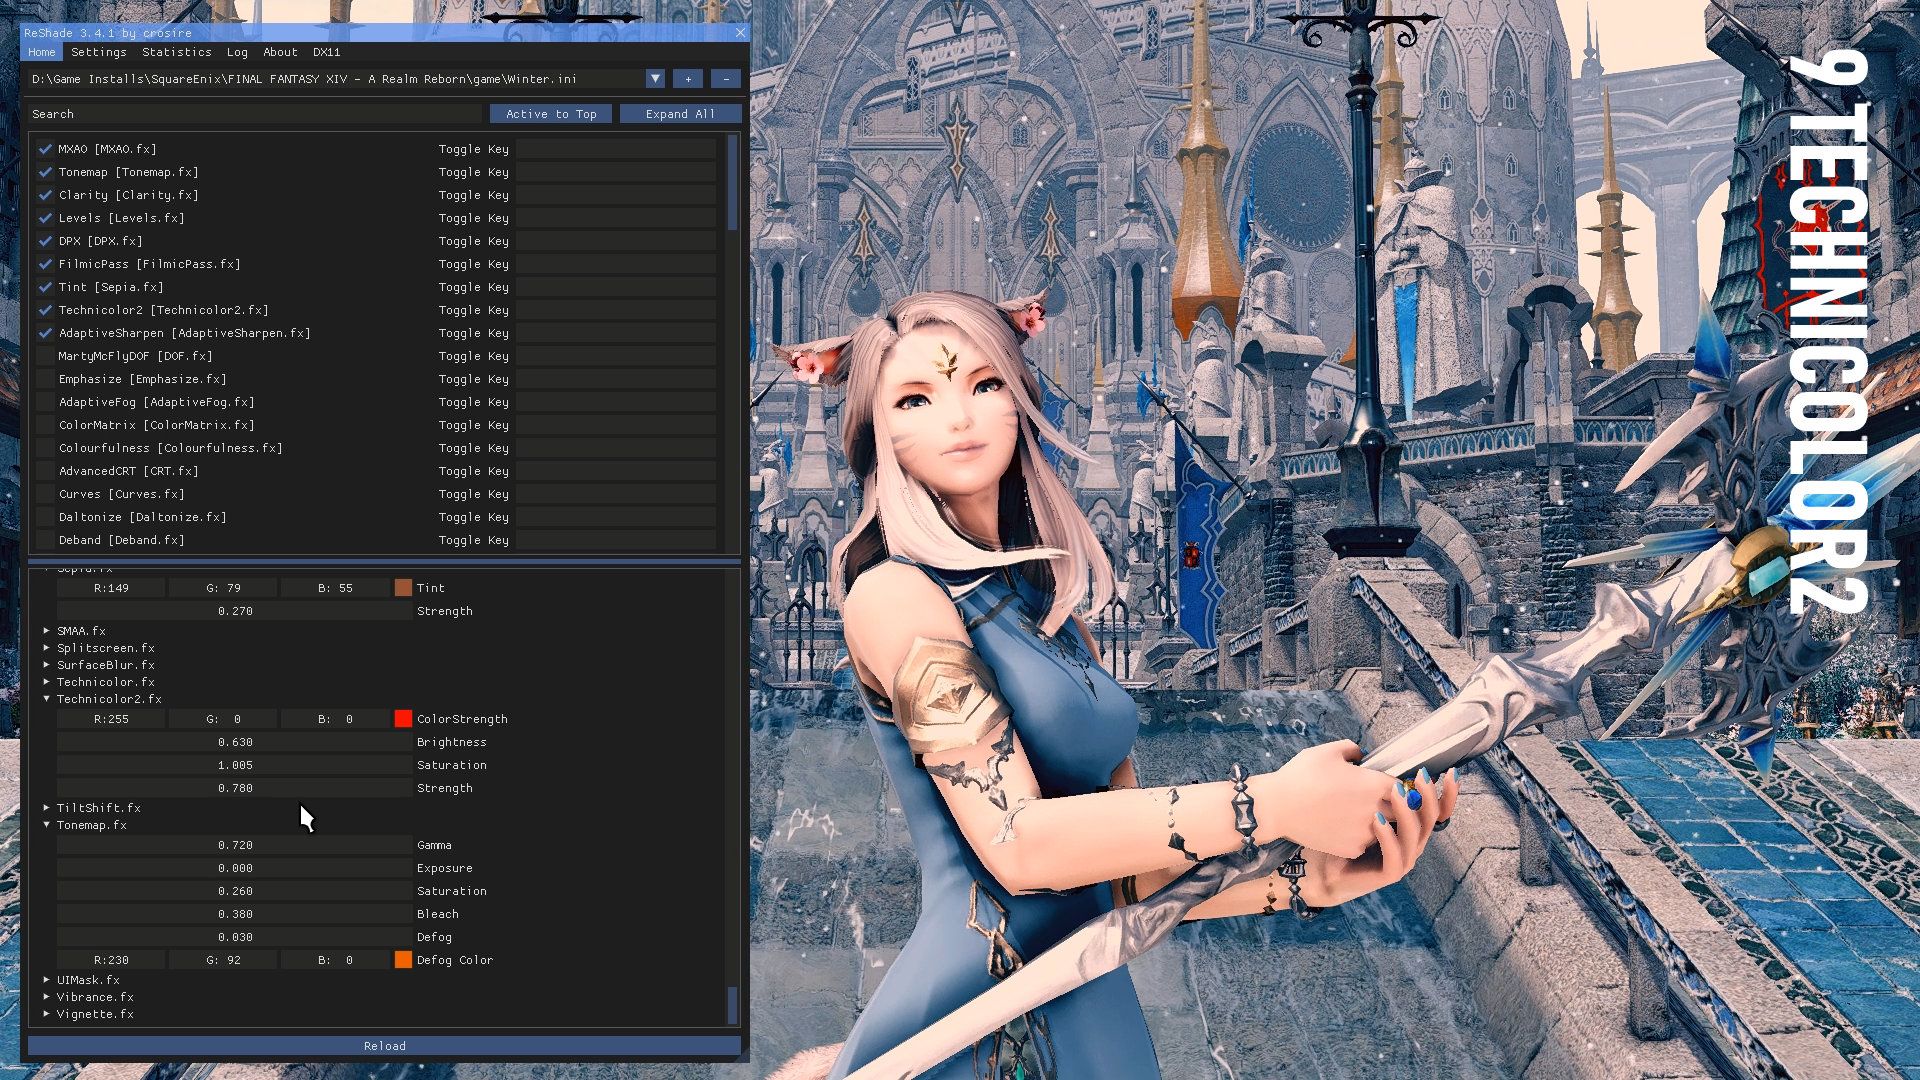Collapse the Tonemap.fx section

(47, 825)
